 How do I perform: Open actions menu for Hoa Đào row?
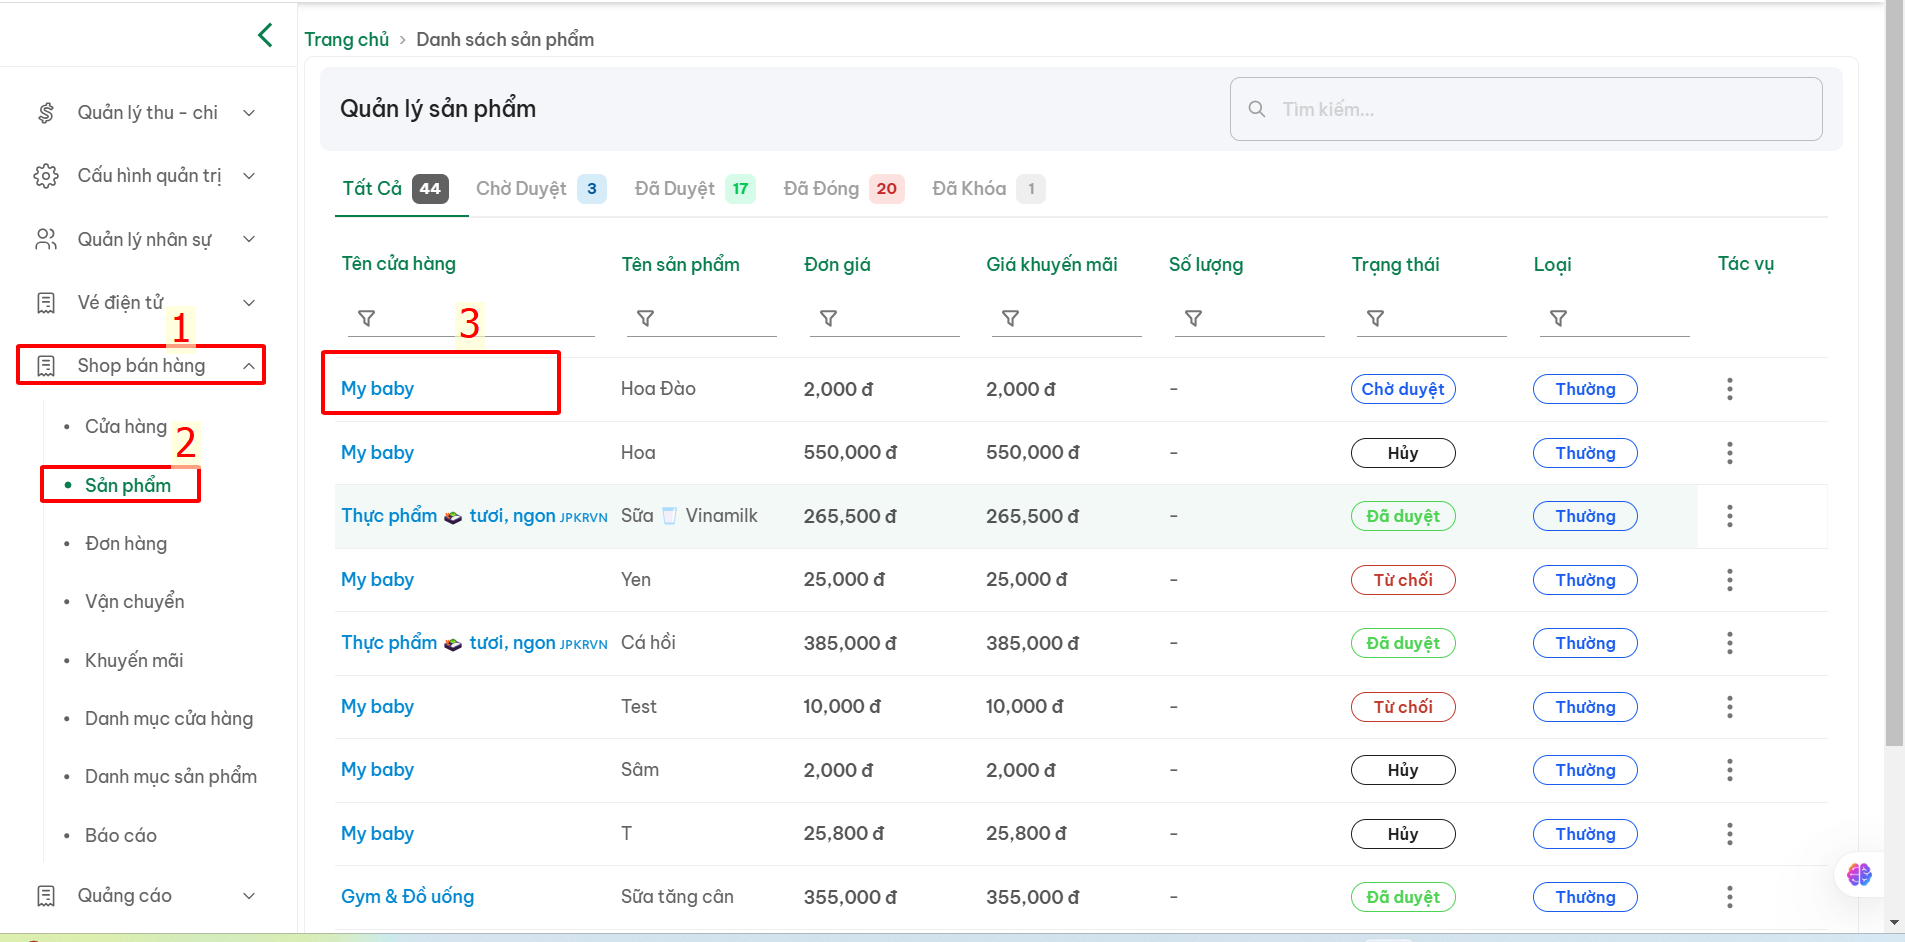tap(1730, 389)
